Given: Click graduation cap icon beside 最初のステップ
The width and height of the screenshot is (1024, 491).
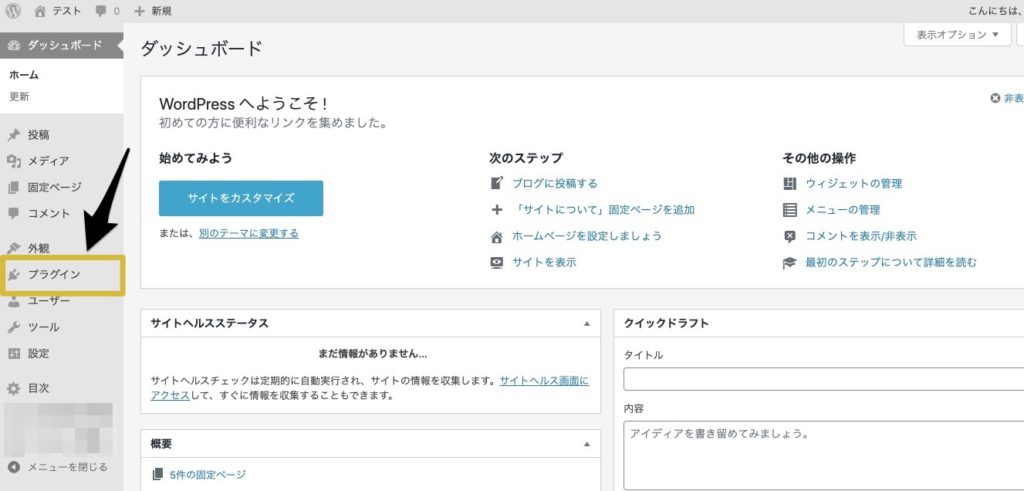Looking at the screenshot, I should (790, 262).
